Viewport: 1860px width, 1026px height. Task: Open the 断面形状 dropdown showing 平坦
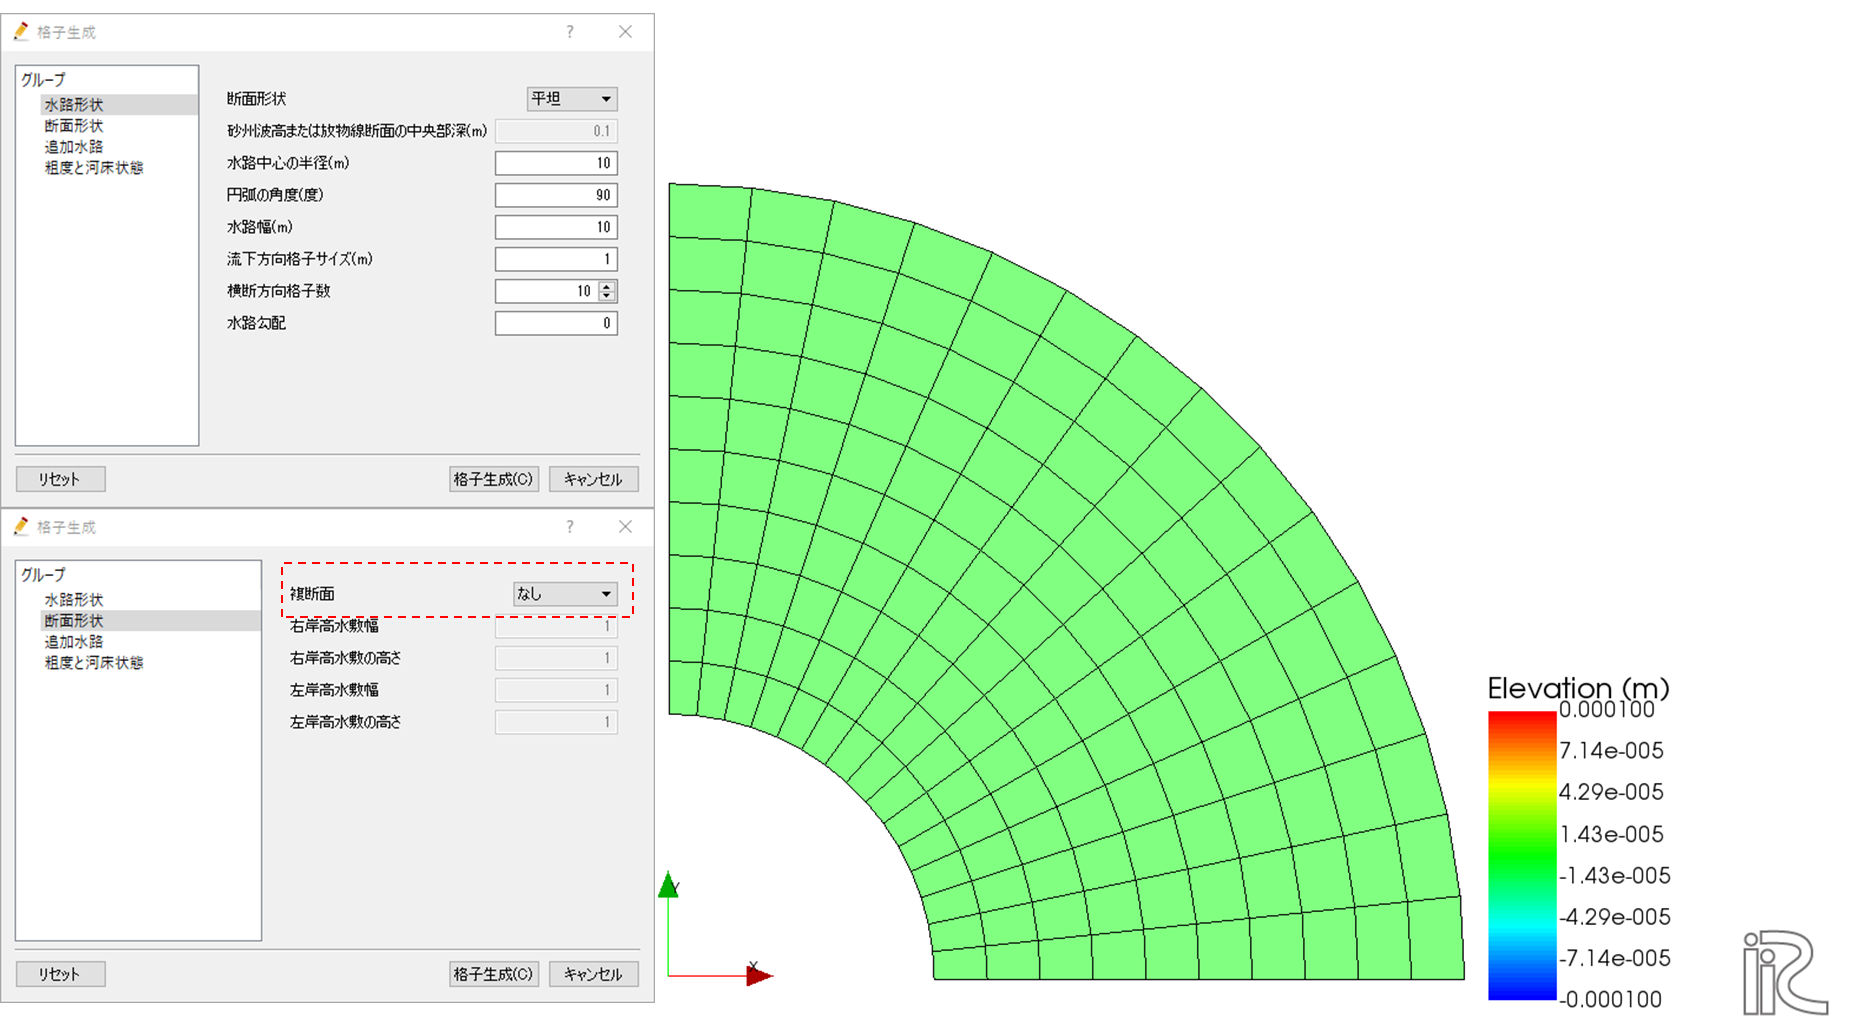[x=572, y=99]
